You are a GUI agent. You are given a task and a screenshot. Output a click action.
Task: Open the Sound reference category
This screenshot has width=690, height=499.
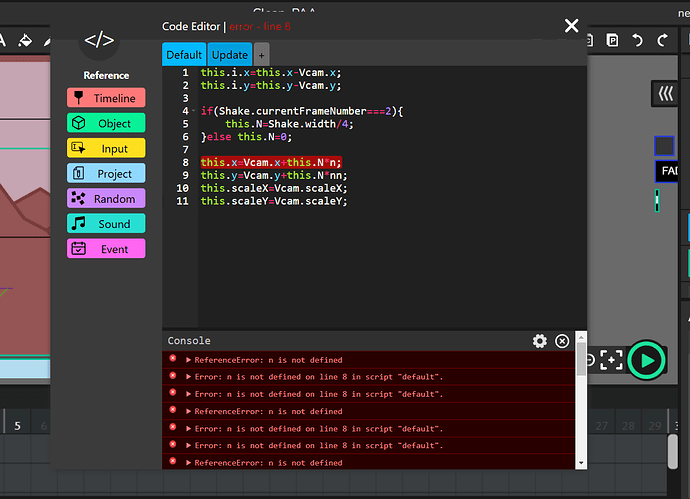point(106,224)
